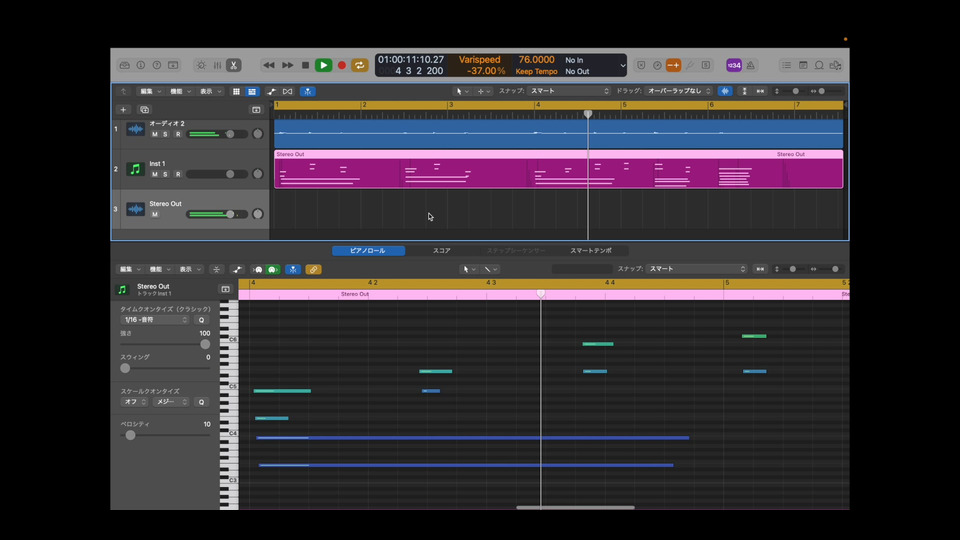Open tracks area 表示 menu
Viewport: 960px width, 540px height.
pos(210,91)
